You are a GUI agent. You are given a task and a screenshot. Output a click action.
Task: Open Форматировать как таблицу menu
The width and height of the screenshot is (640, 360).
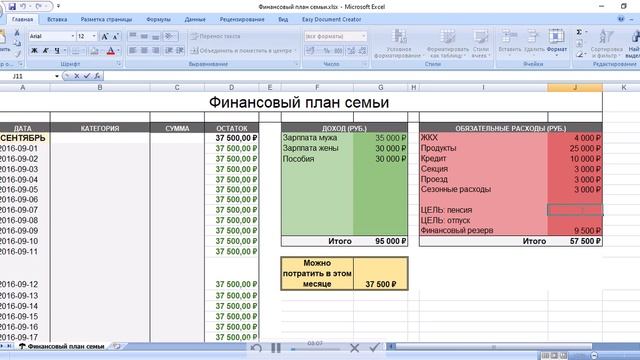point(447,44)
